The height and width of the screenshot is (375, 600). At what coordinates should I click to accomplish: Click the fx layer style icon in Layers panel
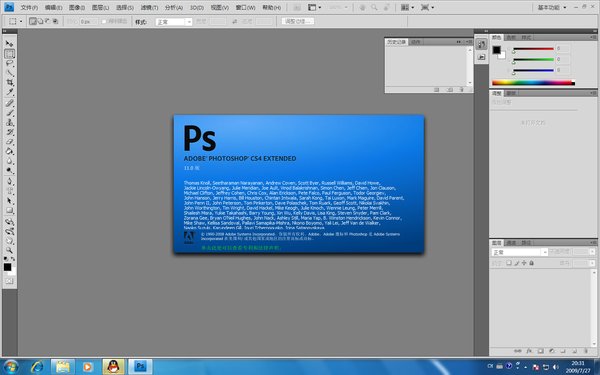(x=529, y=351)
